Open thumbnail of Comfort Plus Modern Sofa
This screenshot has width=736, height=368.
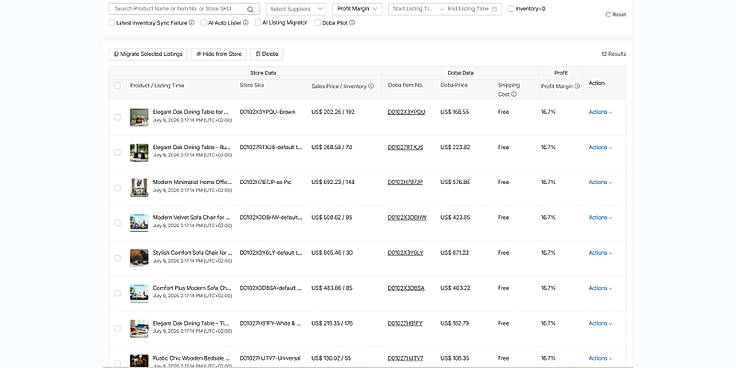139,293
